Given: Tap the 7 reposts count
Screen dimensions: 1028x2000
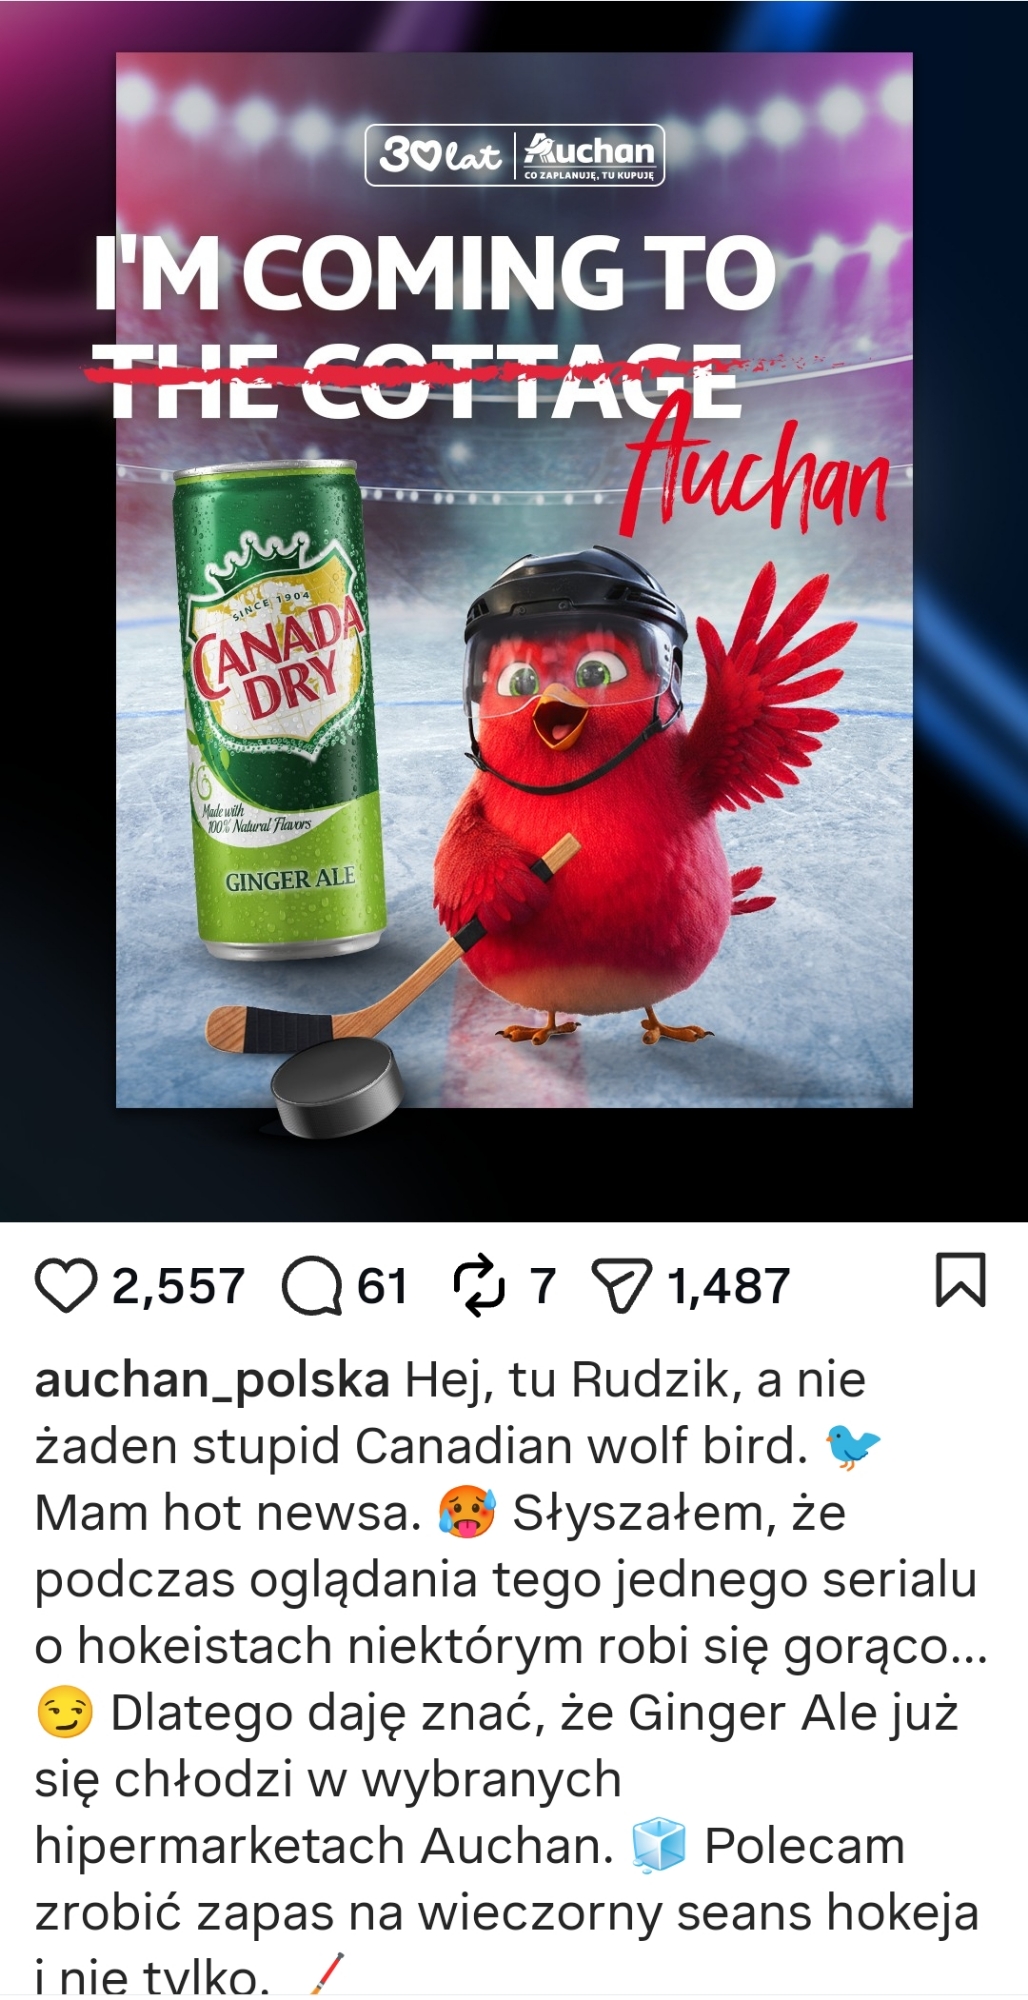Looking at the screenshot, I should click(x=542, y=1286).
